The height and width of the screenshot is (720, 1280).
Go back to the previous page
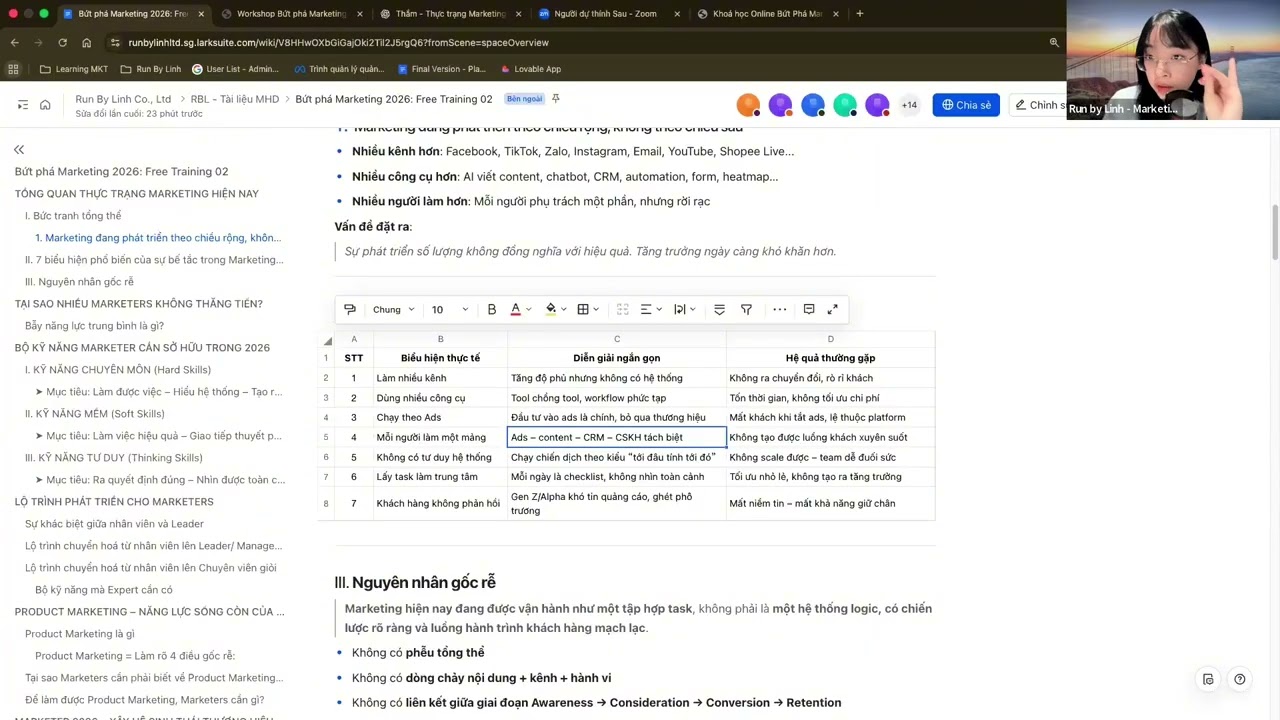tap(14, 43)
